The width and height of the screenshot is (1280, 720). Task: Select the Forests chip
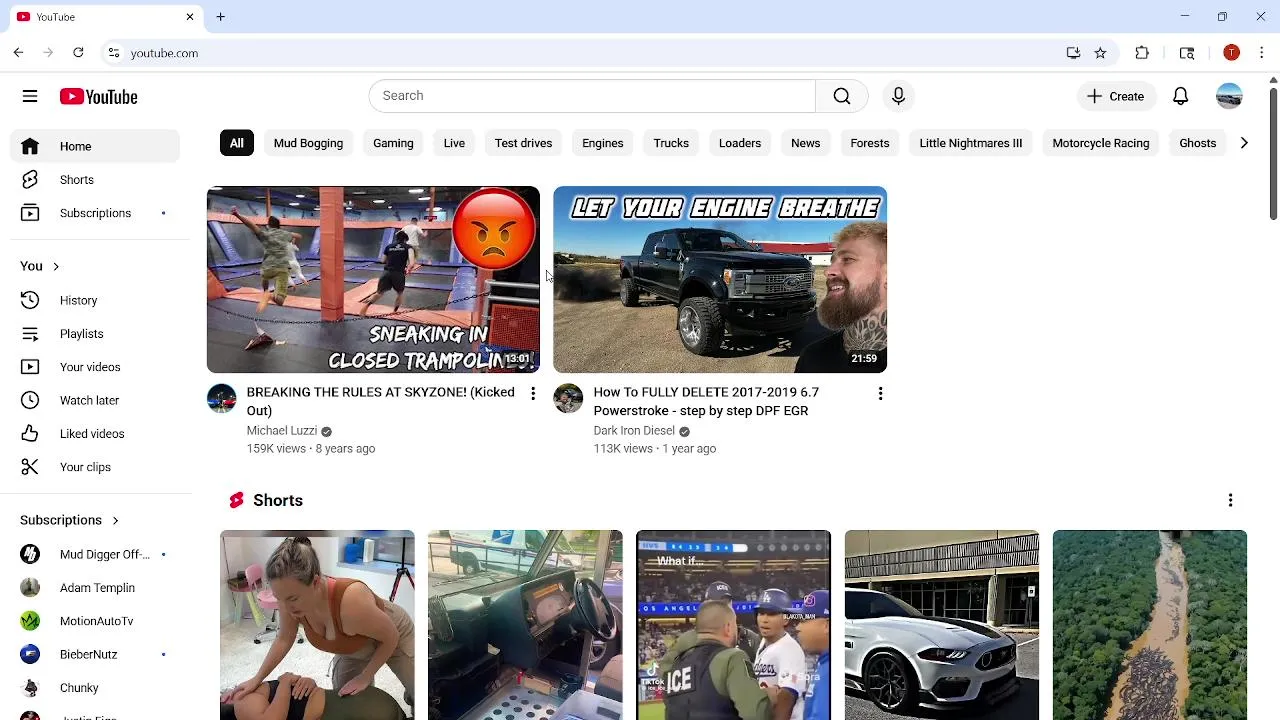[870, 143]
